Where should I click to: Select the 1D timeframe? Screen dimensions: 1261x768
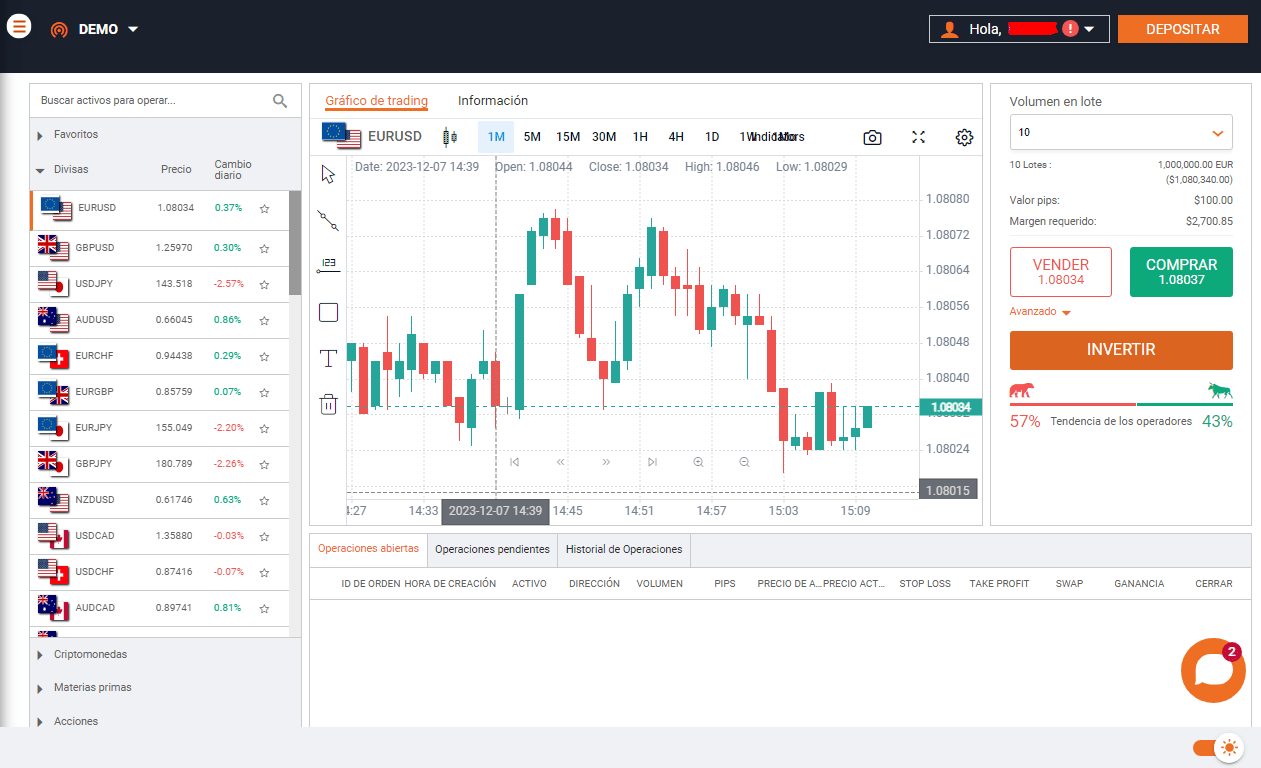[x=712, y=137]
